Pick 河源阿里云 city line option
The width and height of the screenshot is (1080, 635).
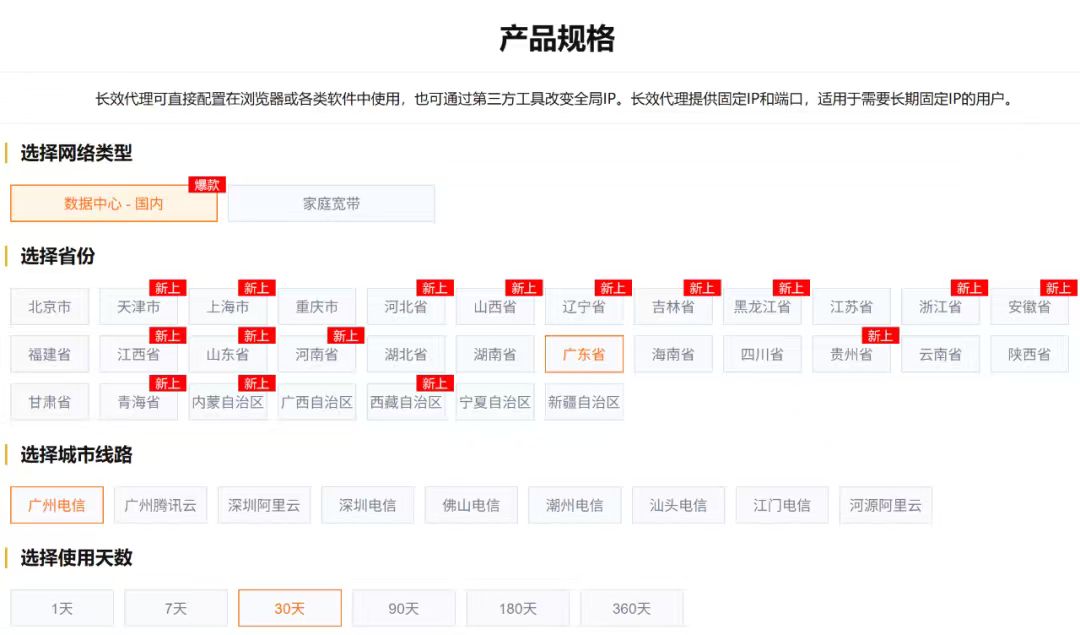coord(885,505)
